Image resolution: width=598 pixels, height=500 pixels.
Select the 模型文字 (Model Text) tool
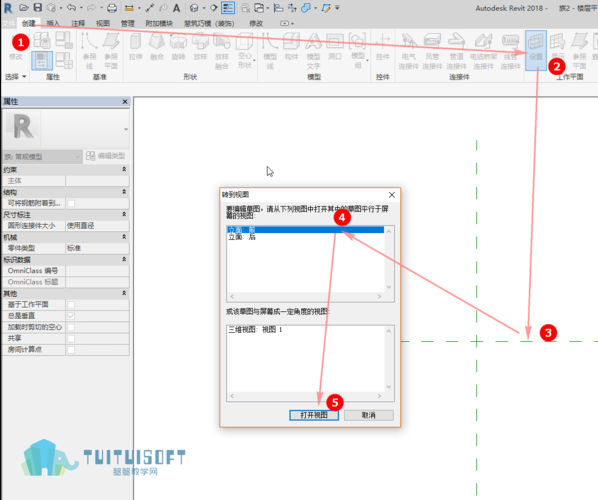coord(313,51)
